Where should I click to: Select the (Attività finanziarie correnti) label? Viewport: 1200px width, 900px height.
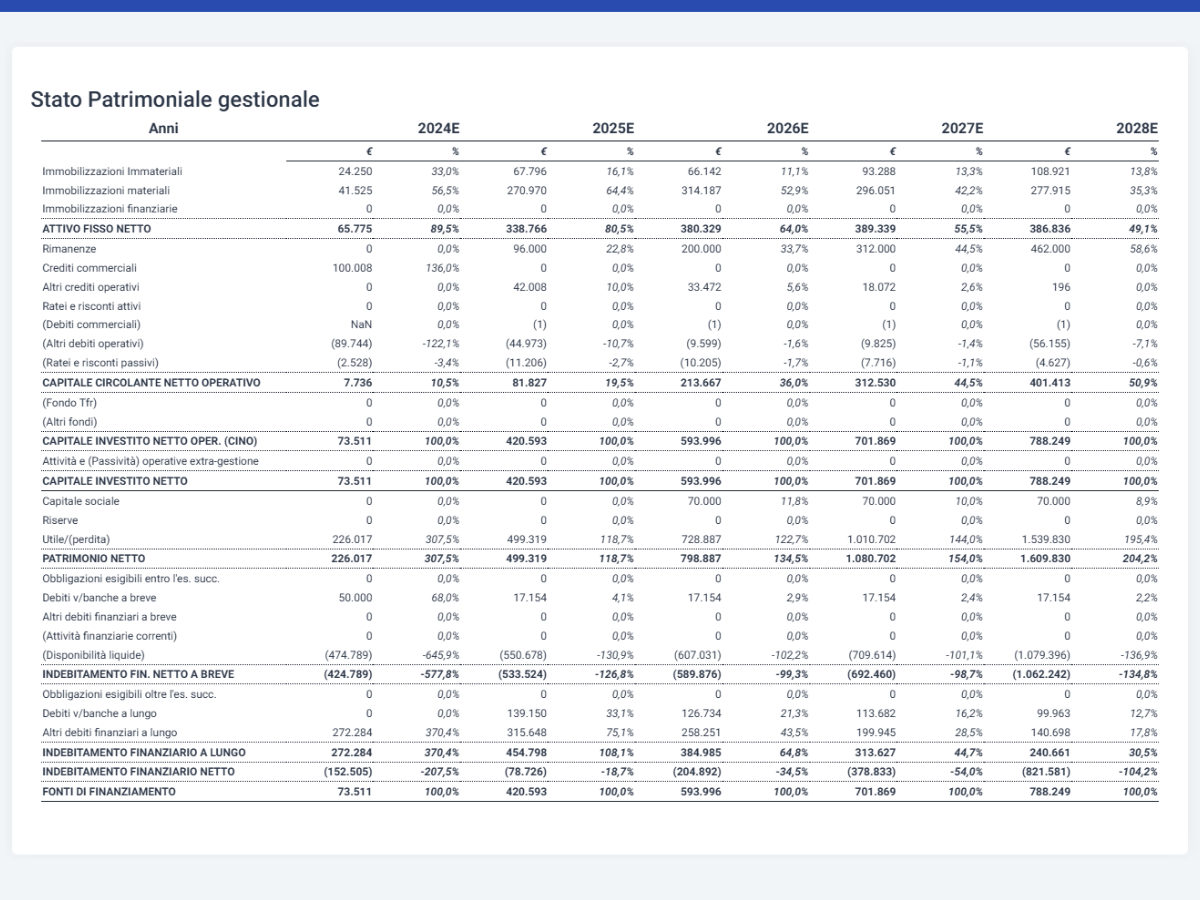pyautogui.click(x=109, y=636)
